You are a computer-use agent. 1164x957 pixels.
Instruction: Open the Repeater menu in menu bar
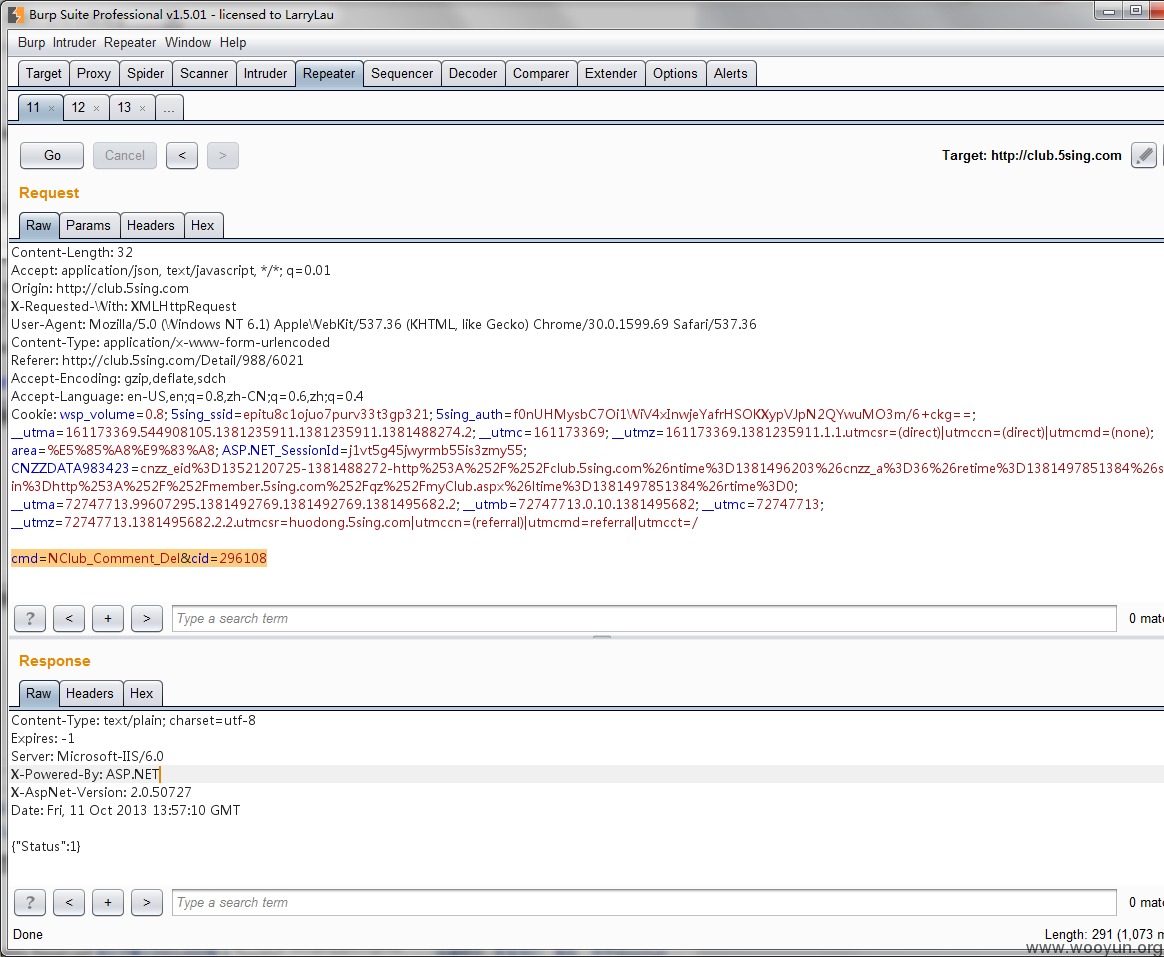click(130, 42)
